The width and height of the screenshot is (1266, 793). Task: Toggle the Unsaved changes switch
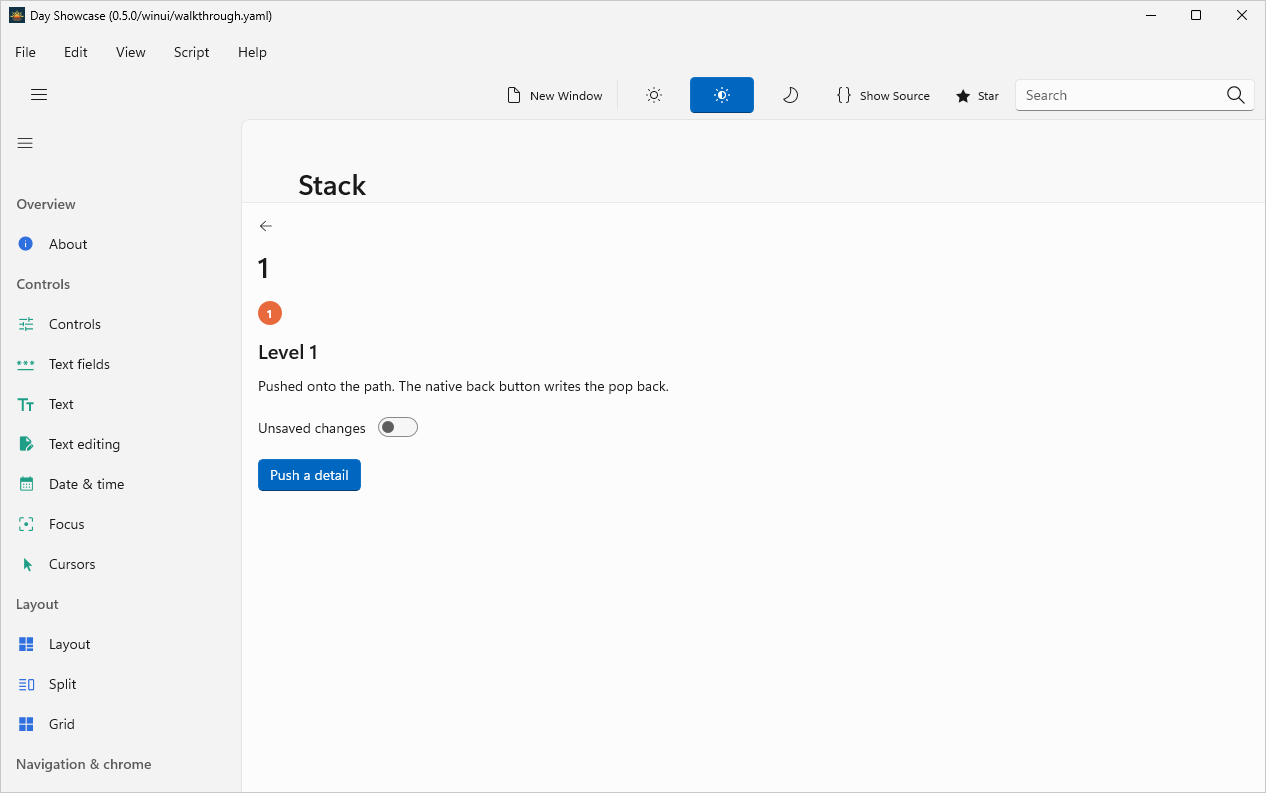tap(398, 427)
